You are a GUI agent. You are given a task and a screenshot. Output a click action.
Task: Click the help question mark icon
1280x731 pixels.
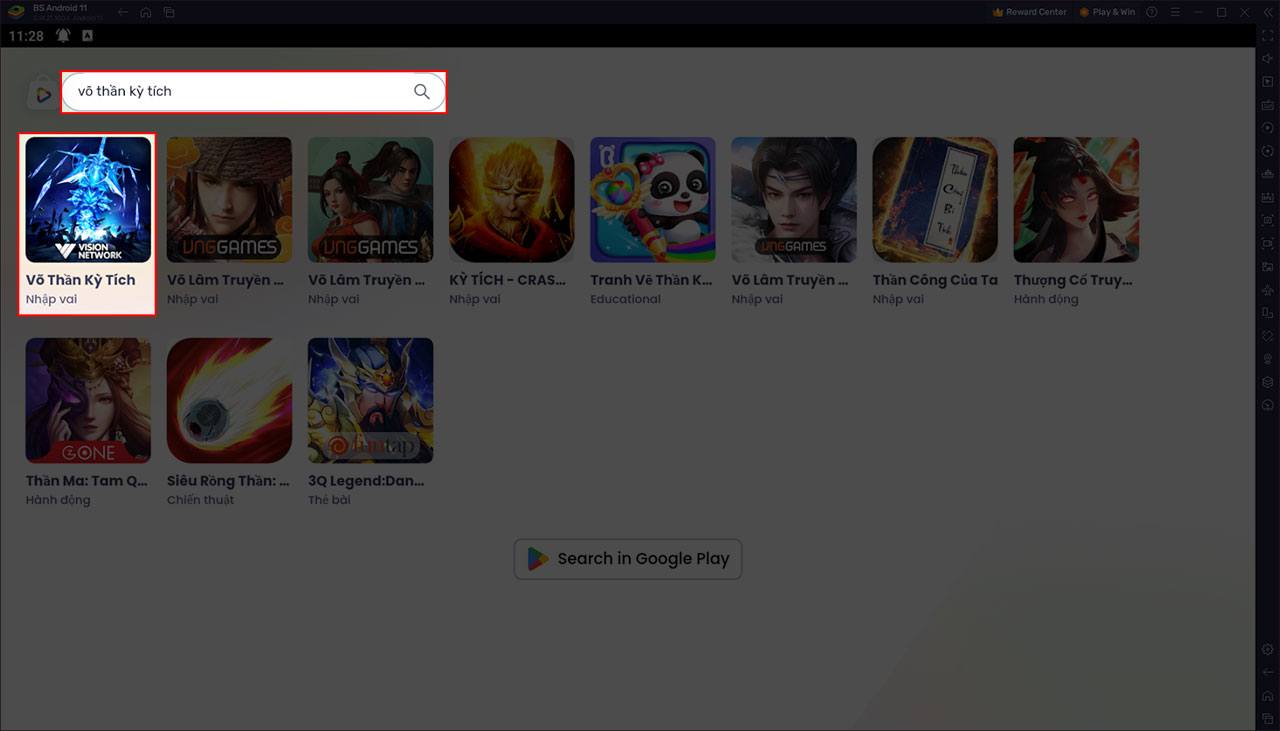pos(1152,12)
